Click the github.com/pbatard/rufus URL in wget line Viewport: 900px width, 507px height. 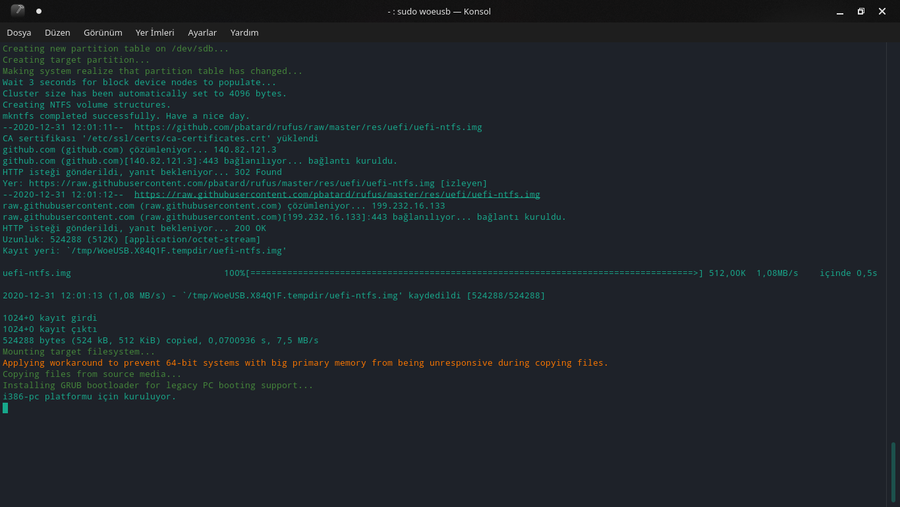coord(308,127)
